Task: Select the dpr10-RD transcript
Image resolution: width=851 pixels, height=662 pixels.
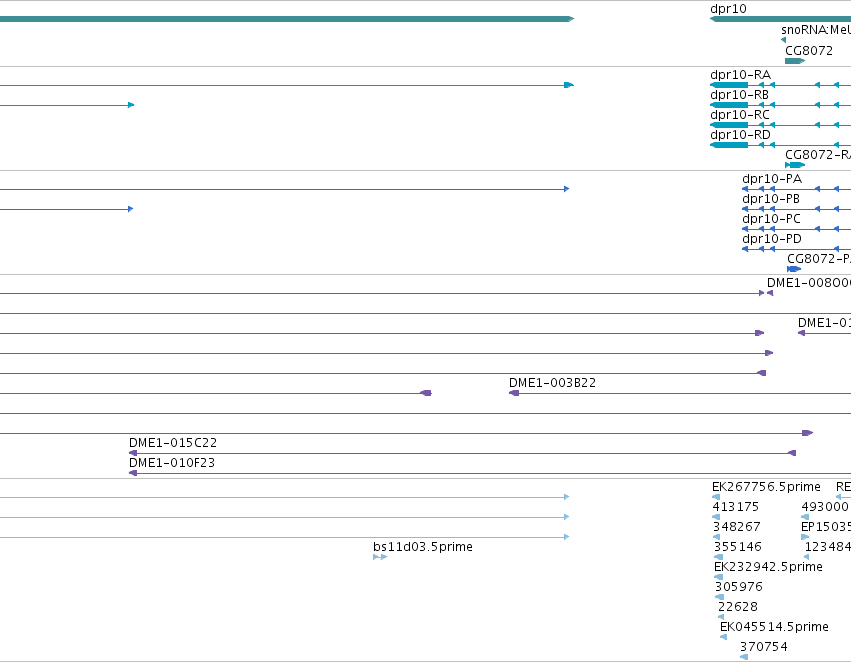Action: click(780, 145)
